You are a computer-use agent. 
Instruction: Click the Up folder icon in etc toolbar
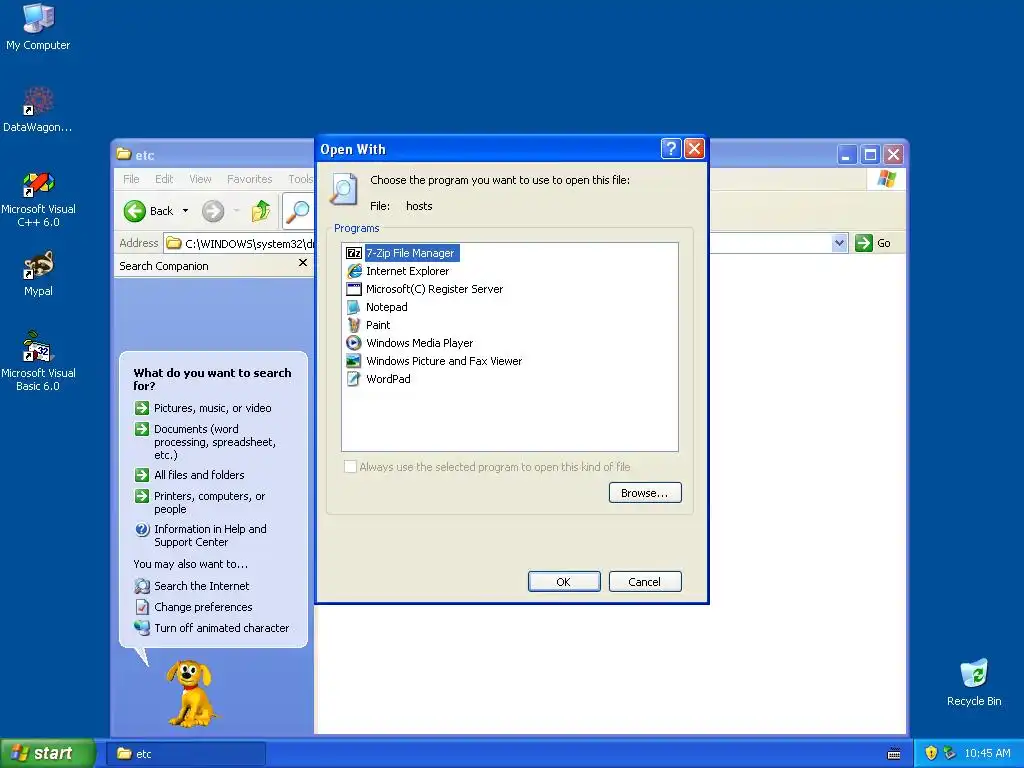click(x=261, y=211)
